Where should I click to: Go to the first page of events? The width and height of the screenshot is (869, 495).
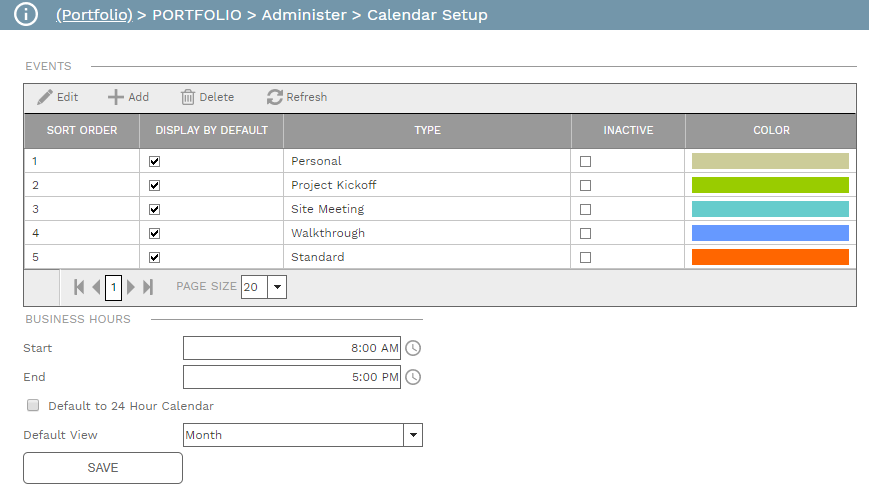pos(79,287)
